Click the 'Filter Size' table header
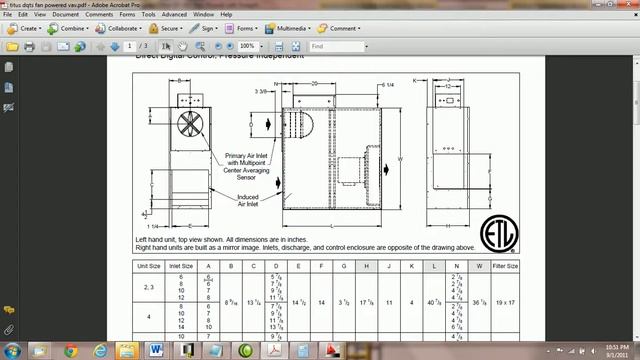This screenshot has height=360, width=640. click(x=505, y=266)
